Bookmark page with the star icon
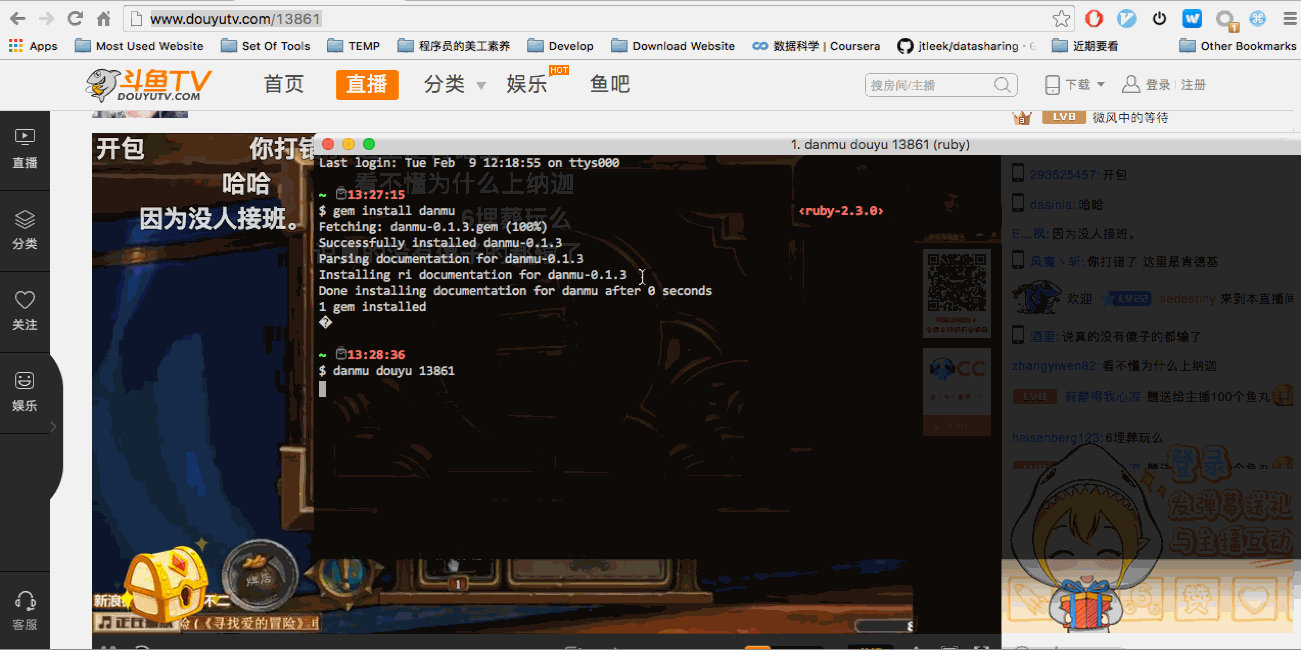Viewport: 1301px width, 650px height. coord(1061,19)
